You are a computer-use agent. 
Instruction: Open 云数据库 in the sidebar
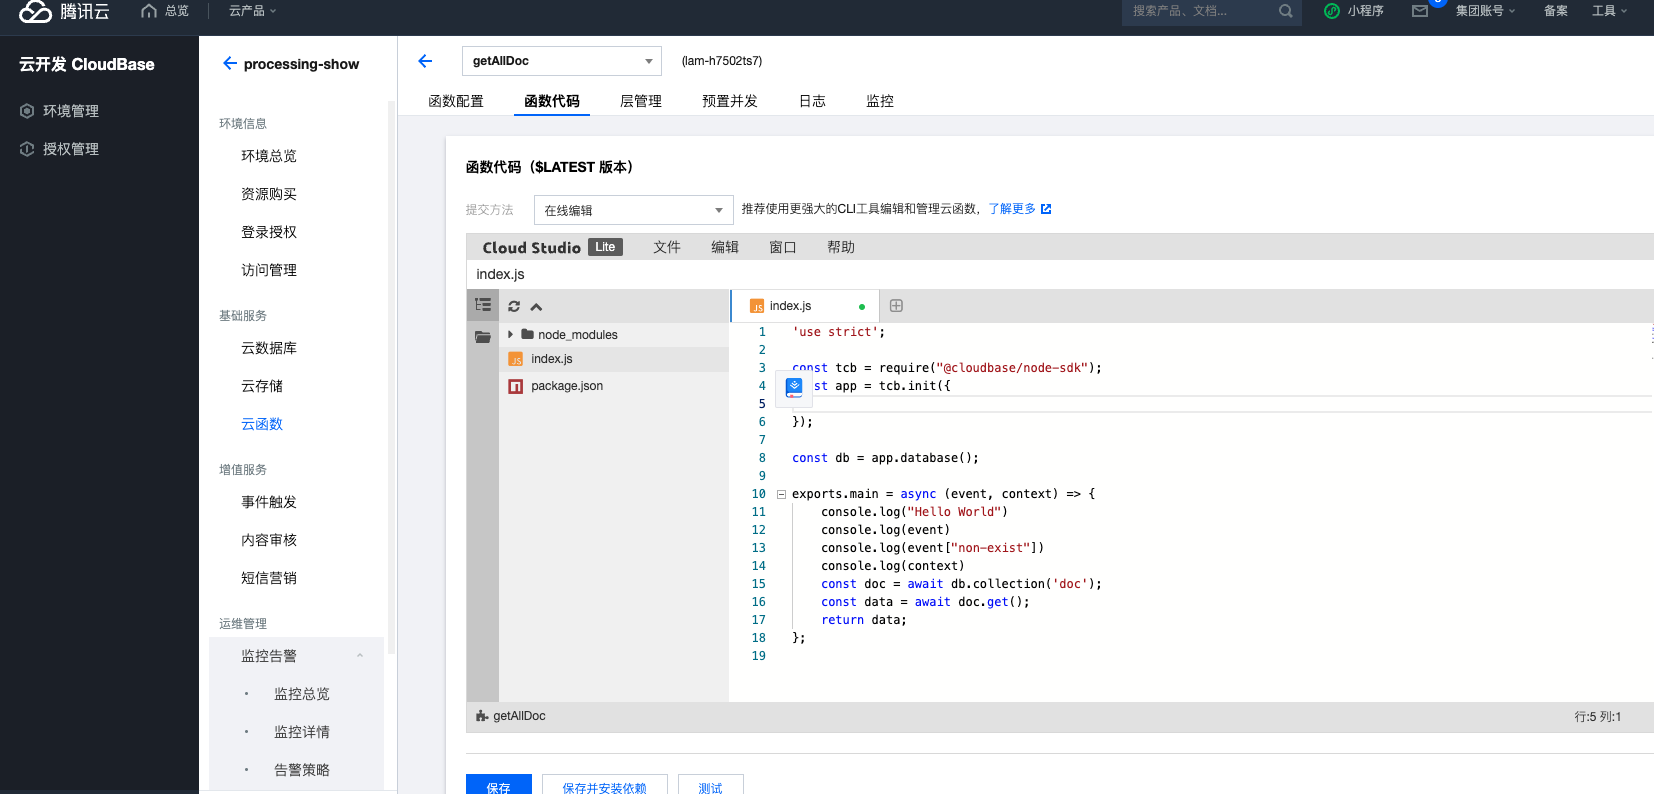[x=269, y=348]
